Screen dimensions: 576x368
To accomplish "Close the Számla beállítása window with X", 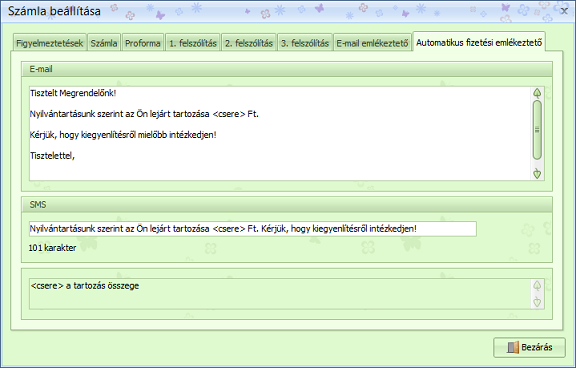I will [564, 11].
